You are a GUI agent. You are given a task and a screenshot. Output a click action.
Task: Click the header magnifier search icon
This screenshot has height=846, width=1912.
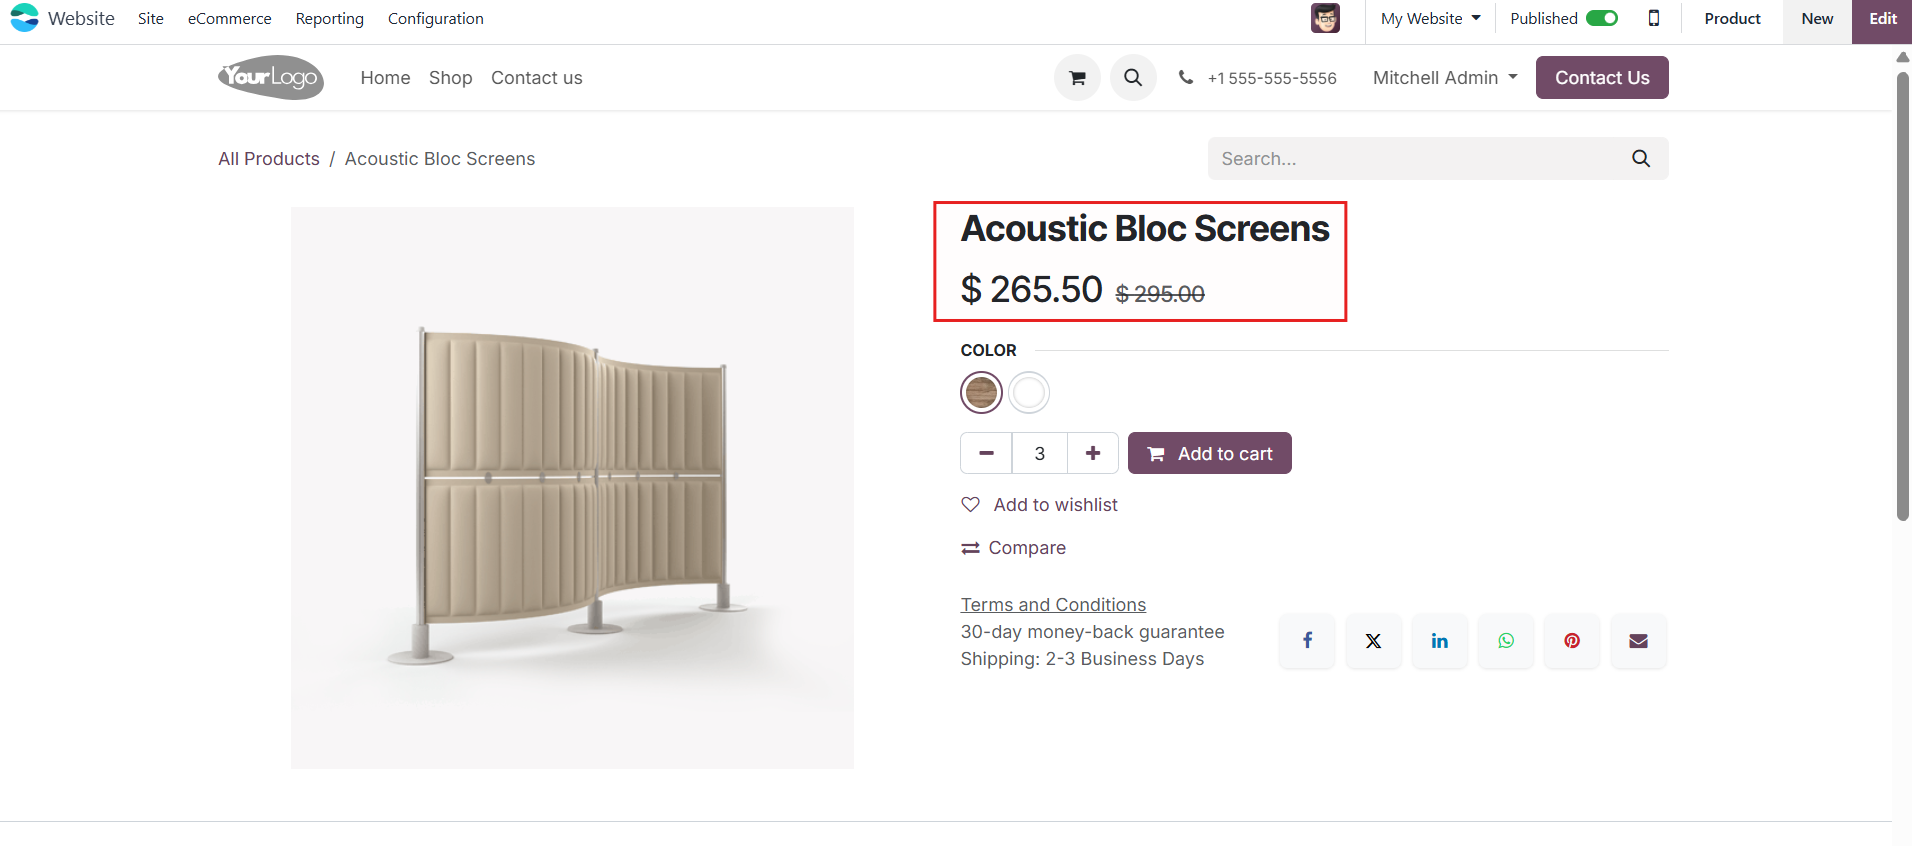coord(1133,78)
